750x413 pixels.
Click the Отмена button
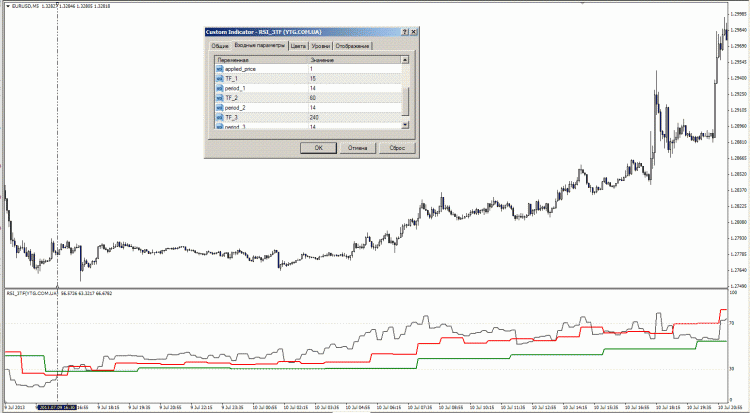click(x=357, y=146)
